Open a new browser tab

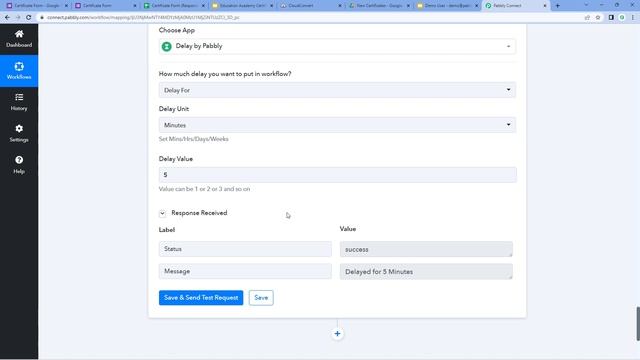tap(558, 6)
